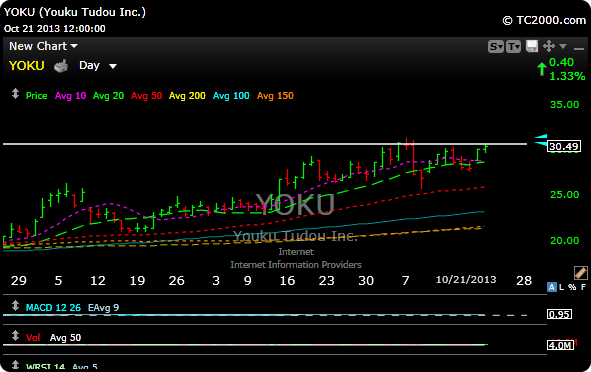Click the save floppy disk icon

pos(531,46)
